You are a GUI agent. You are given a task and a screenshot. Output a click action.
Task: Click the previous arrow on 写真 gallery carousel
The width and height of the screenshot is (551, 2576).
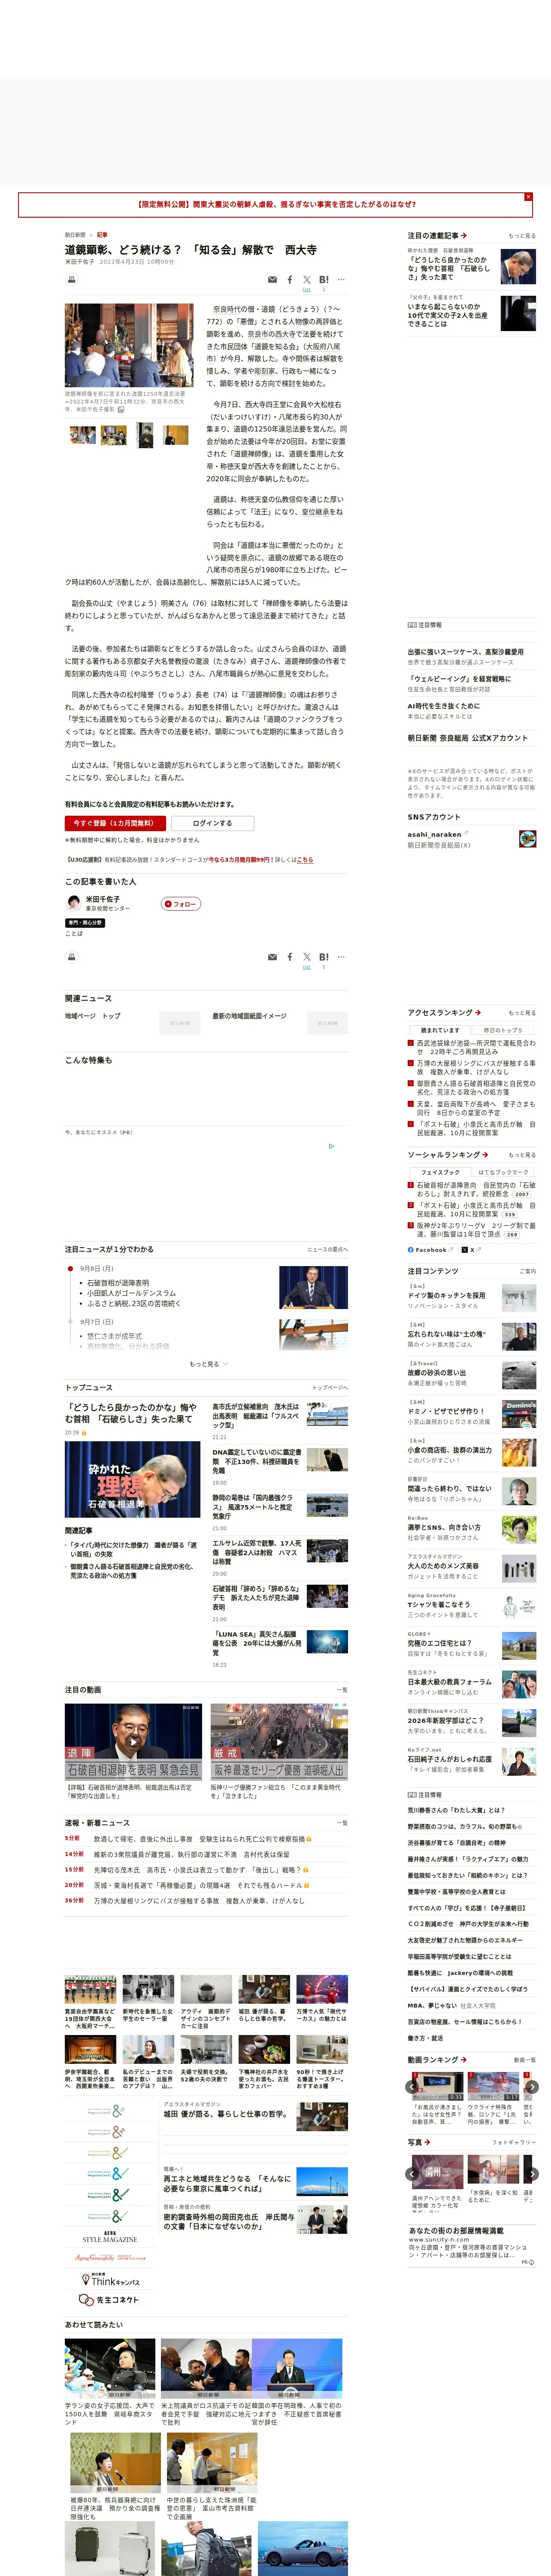click(412, 2174)
